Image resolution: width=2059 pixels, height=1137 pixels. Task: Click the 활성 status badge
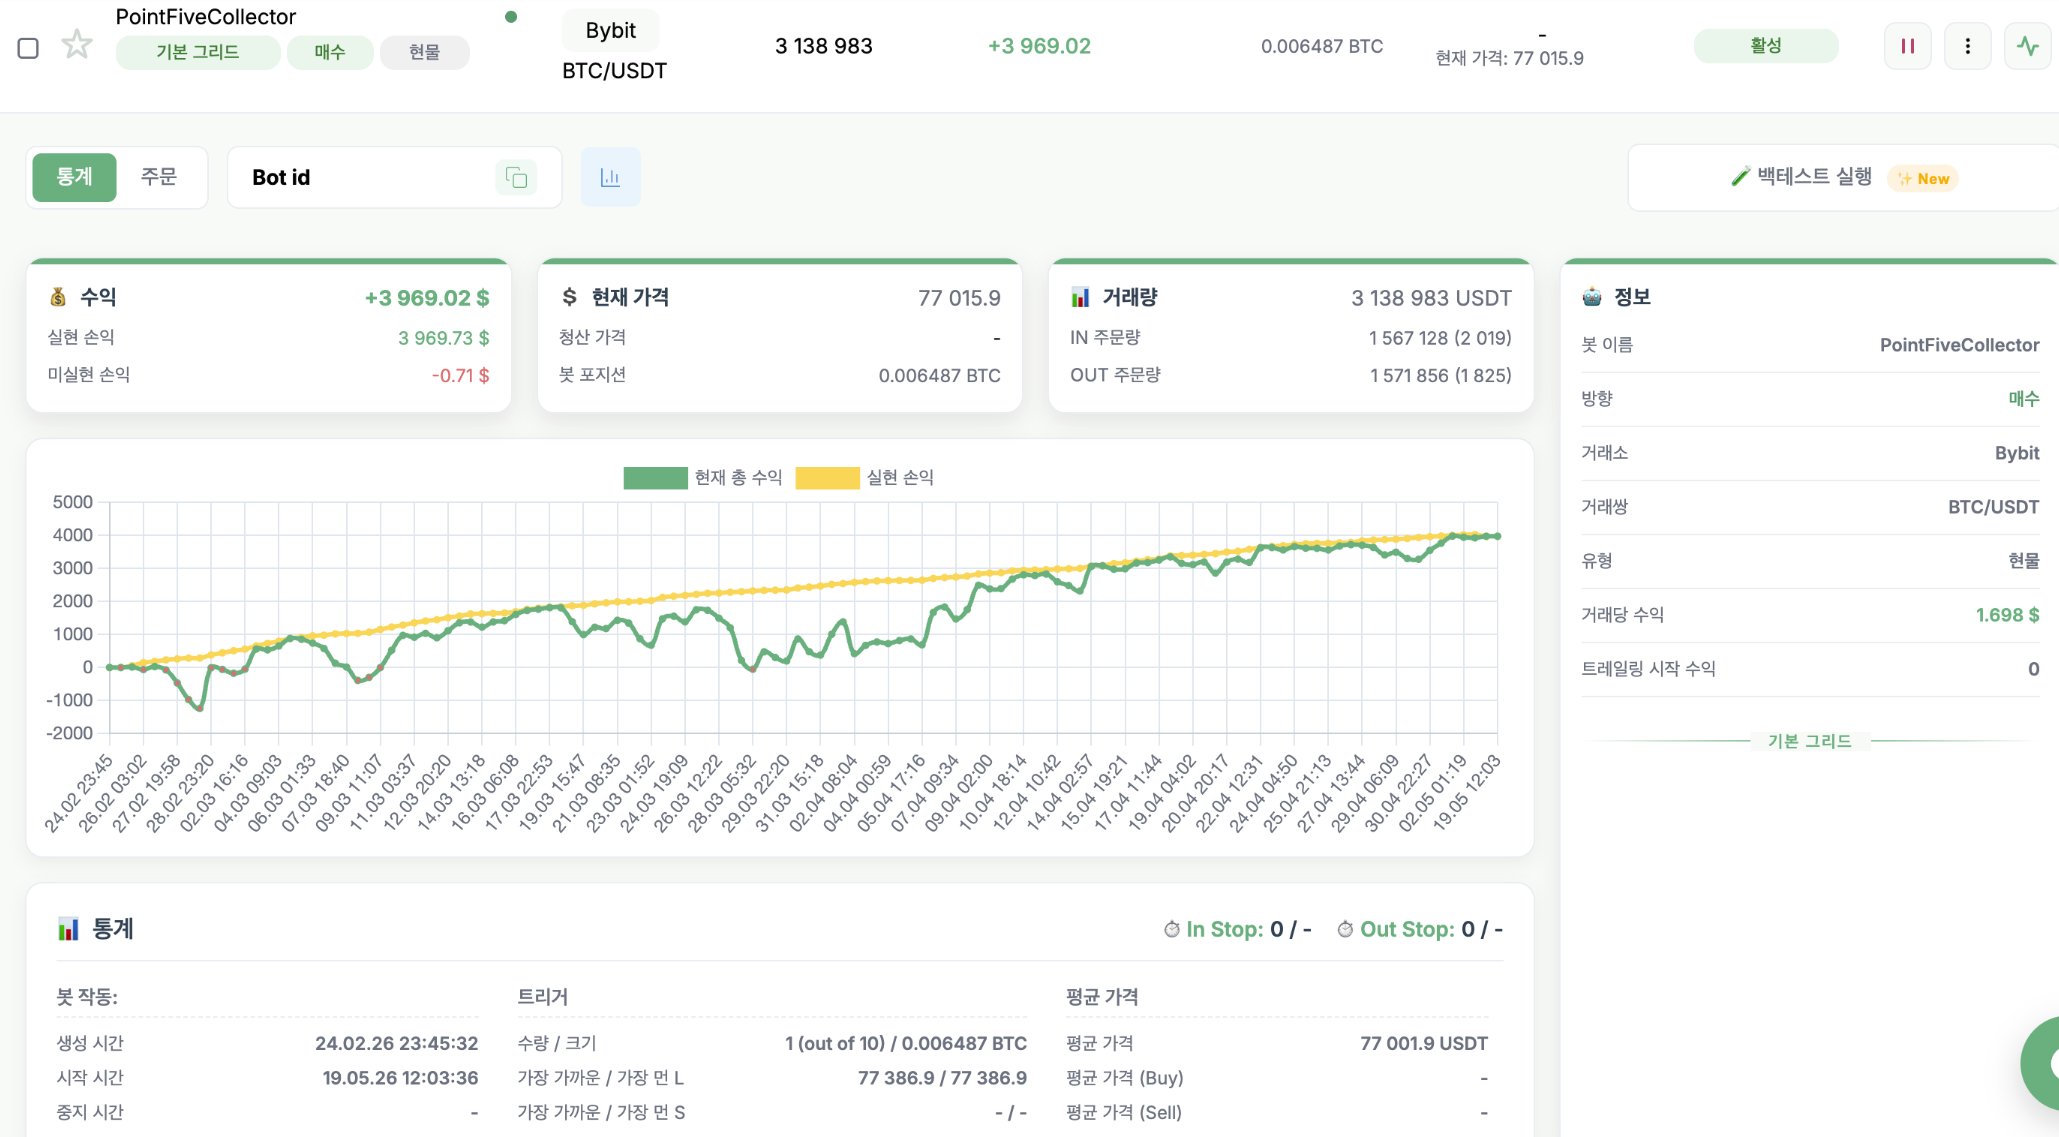coord(1765,45)
